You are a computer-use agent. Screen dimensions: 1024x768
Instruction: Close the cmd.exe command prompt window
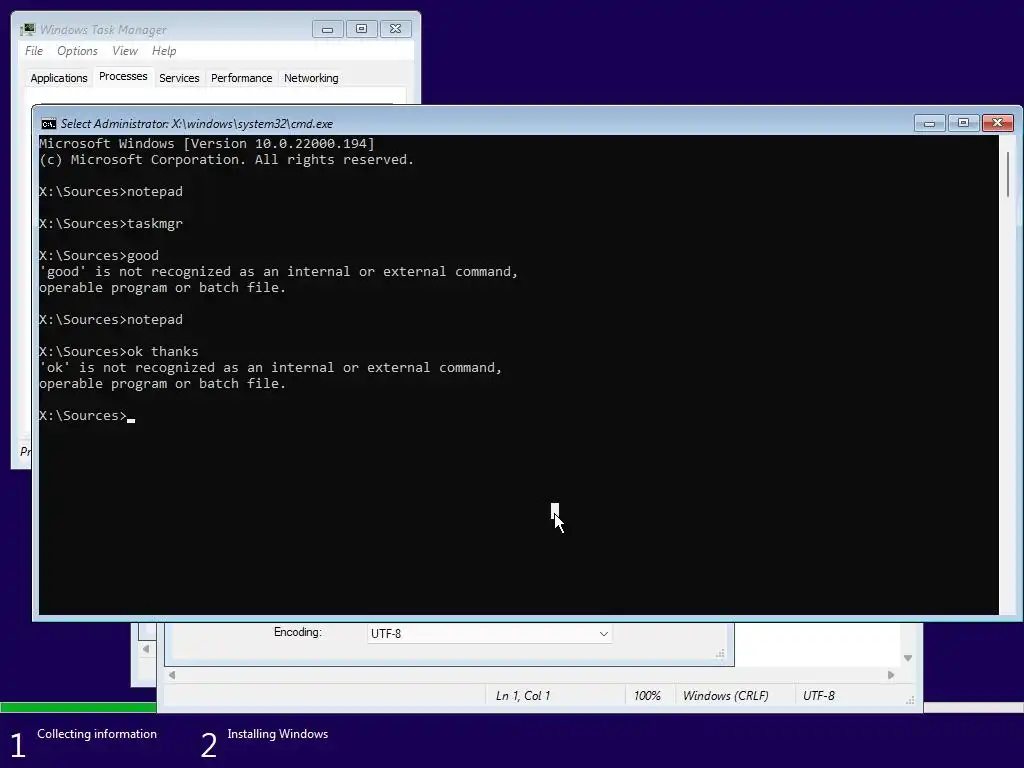coord(998,123)
